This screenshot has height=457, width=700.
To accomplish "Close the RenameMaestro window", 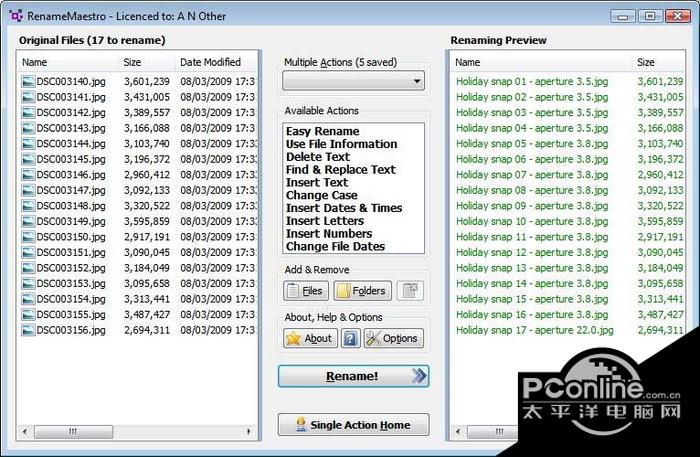I will point(678,17).
